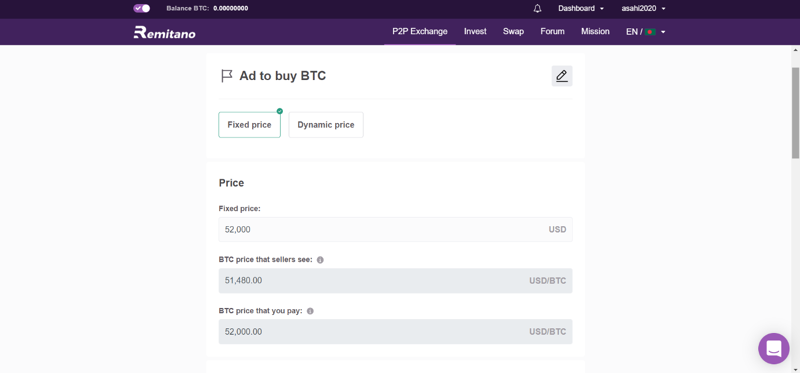The image size is (800, 373).
Task: Open the Invest menu item
Action: coord(475,32)
